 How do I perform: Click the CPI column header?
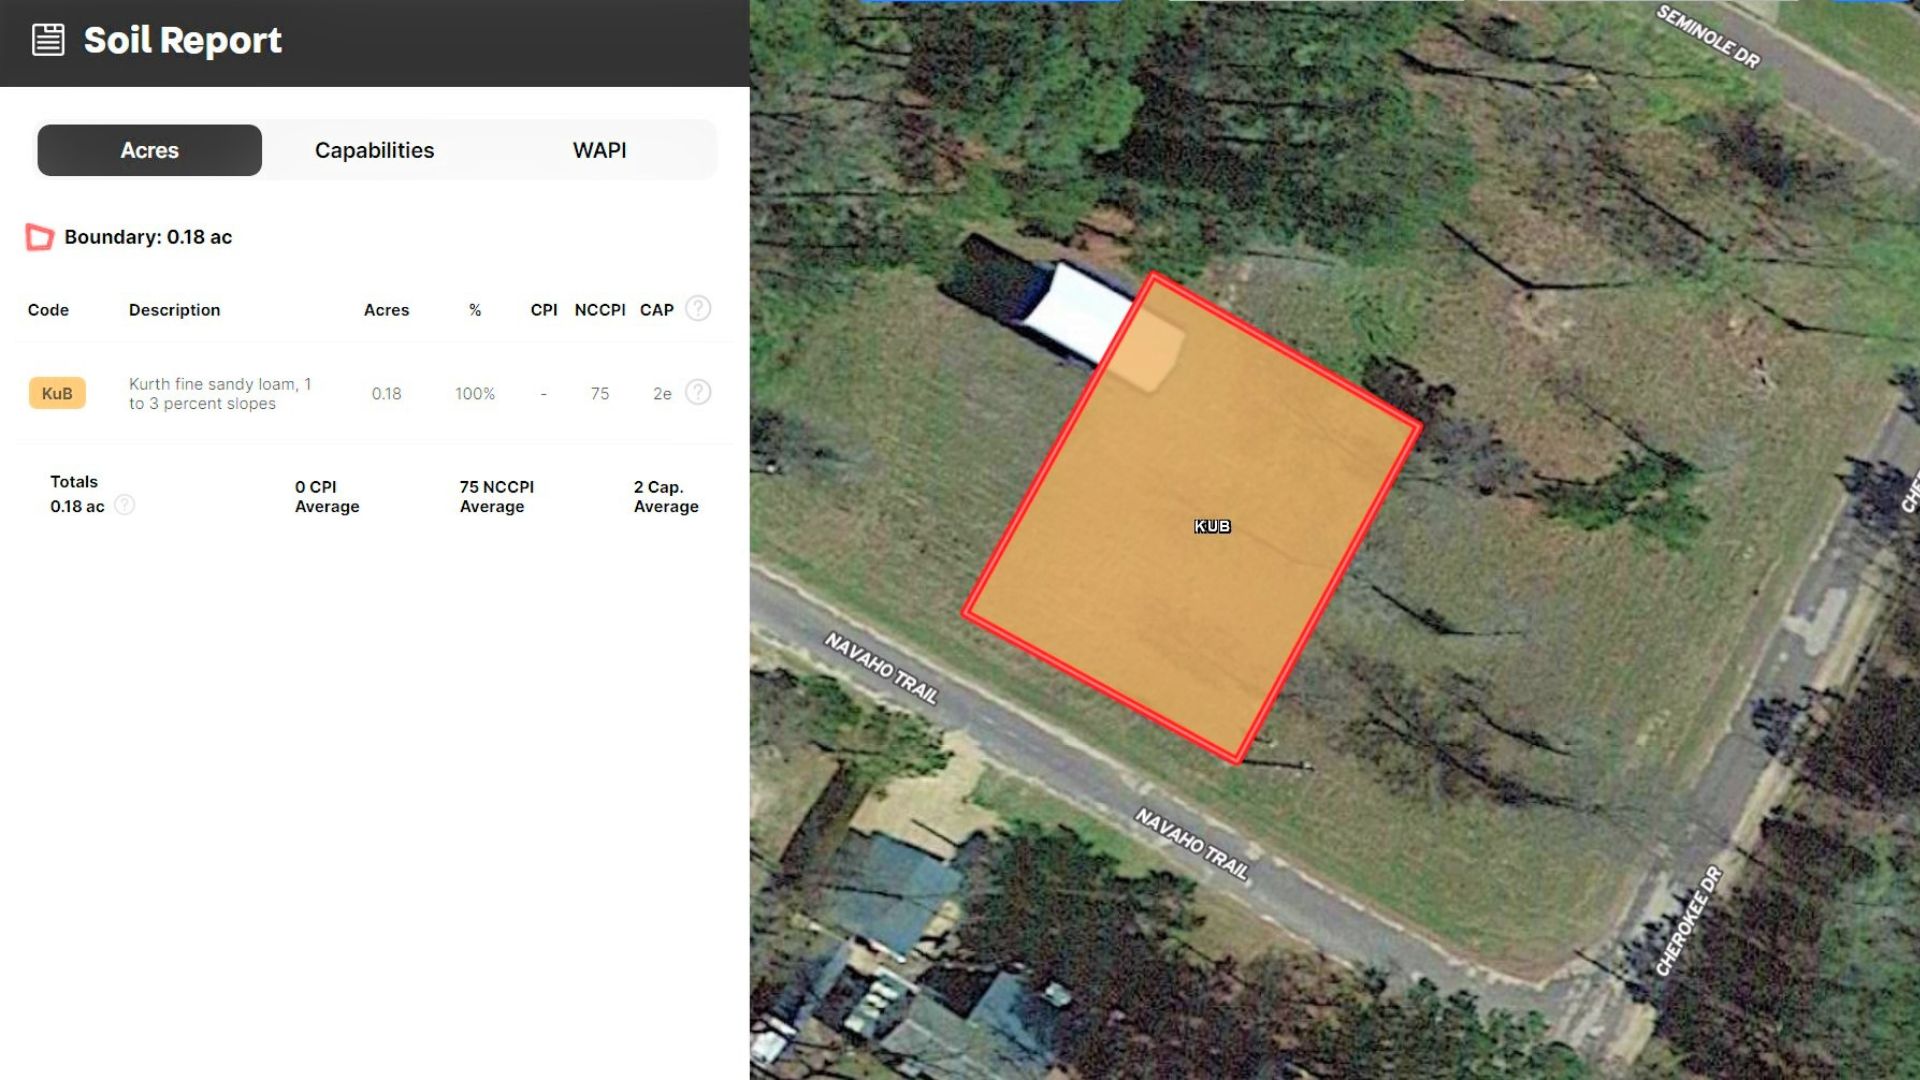point(544,310)
